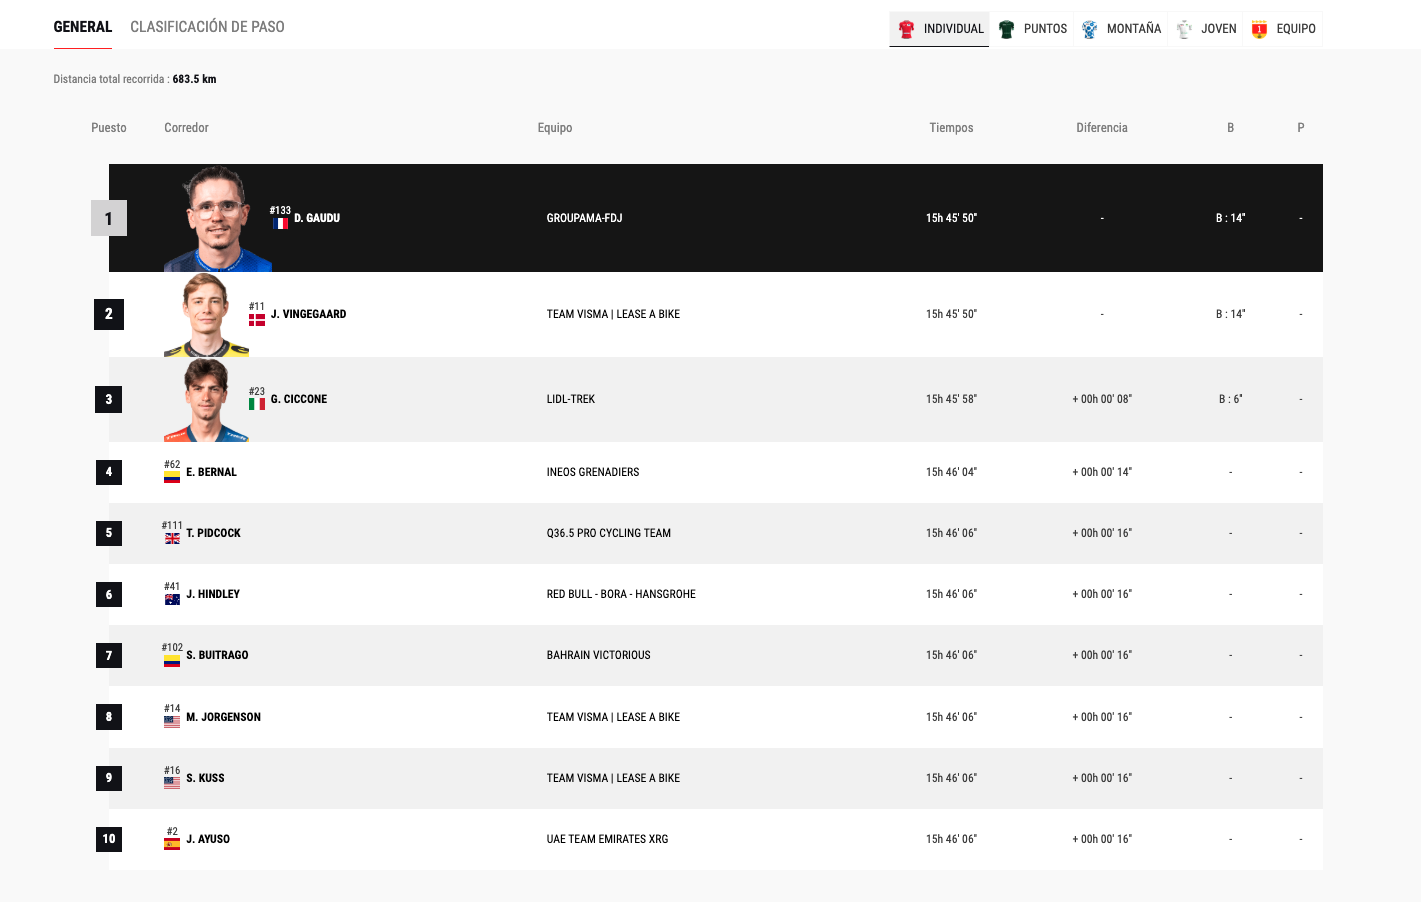Click the Colombian flag next to Buitrago
1421x902 pixels.
(x=172, y=661)
